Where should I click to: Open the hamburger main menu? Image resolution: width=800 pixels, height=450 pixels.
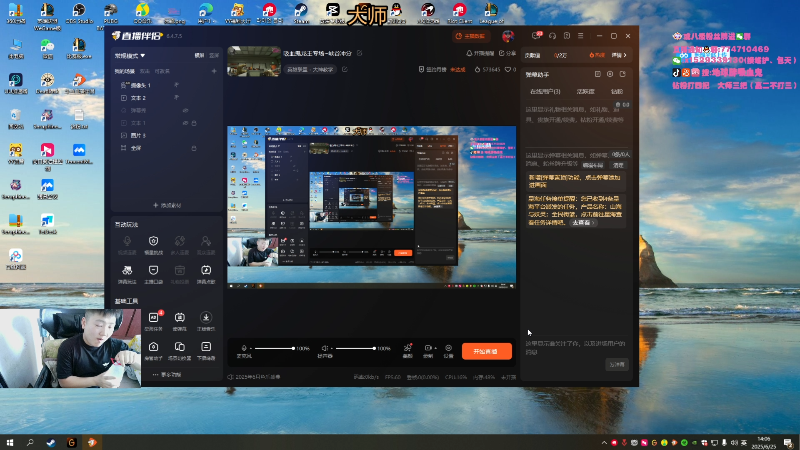pos(581,36)
